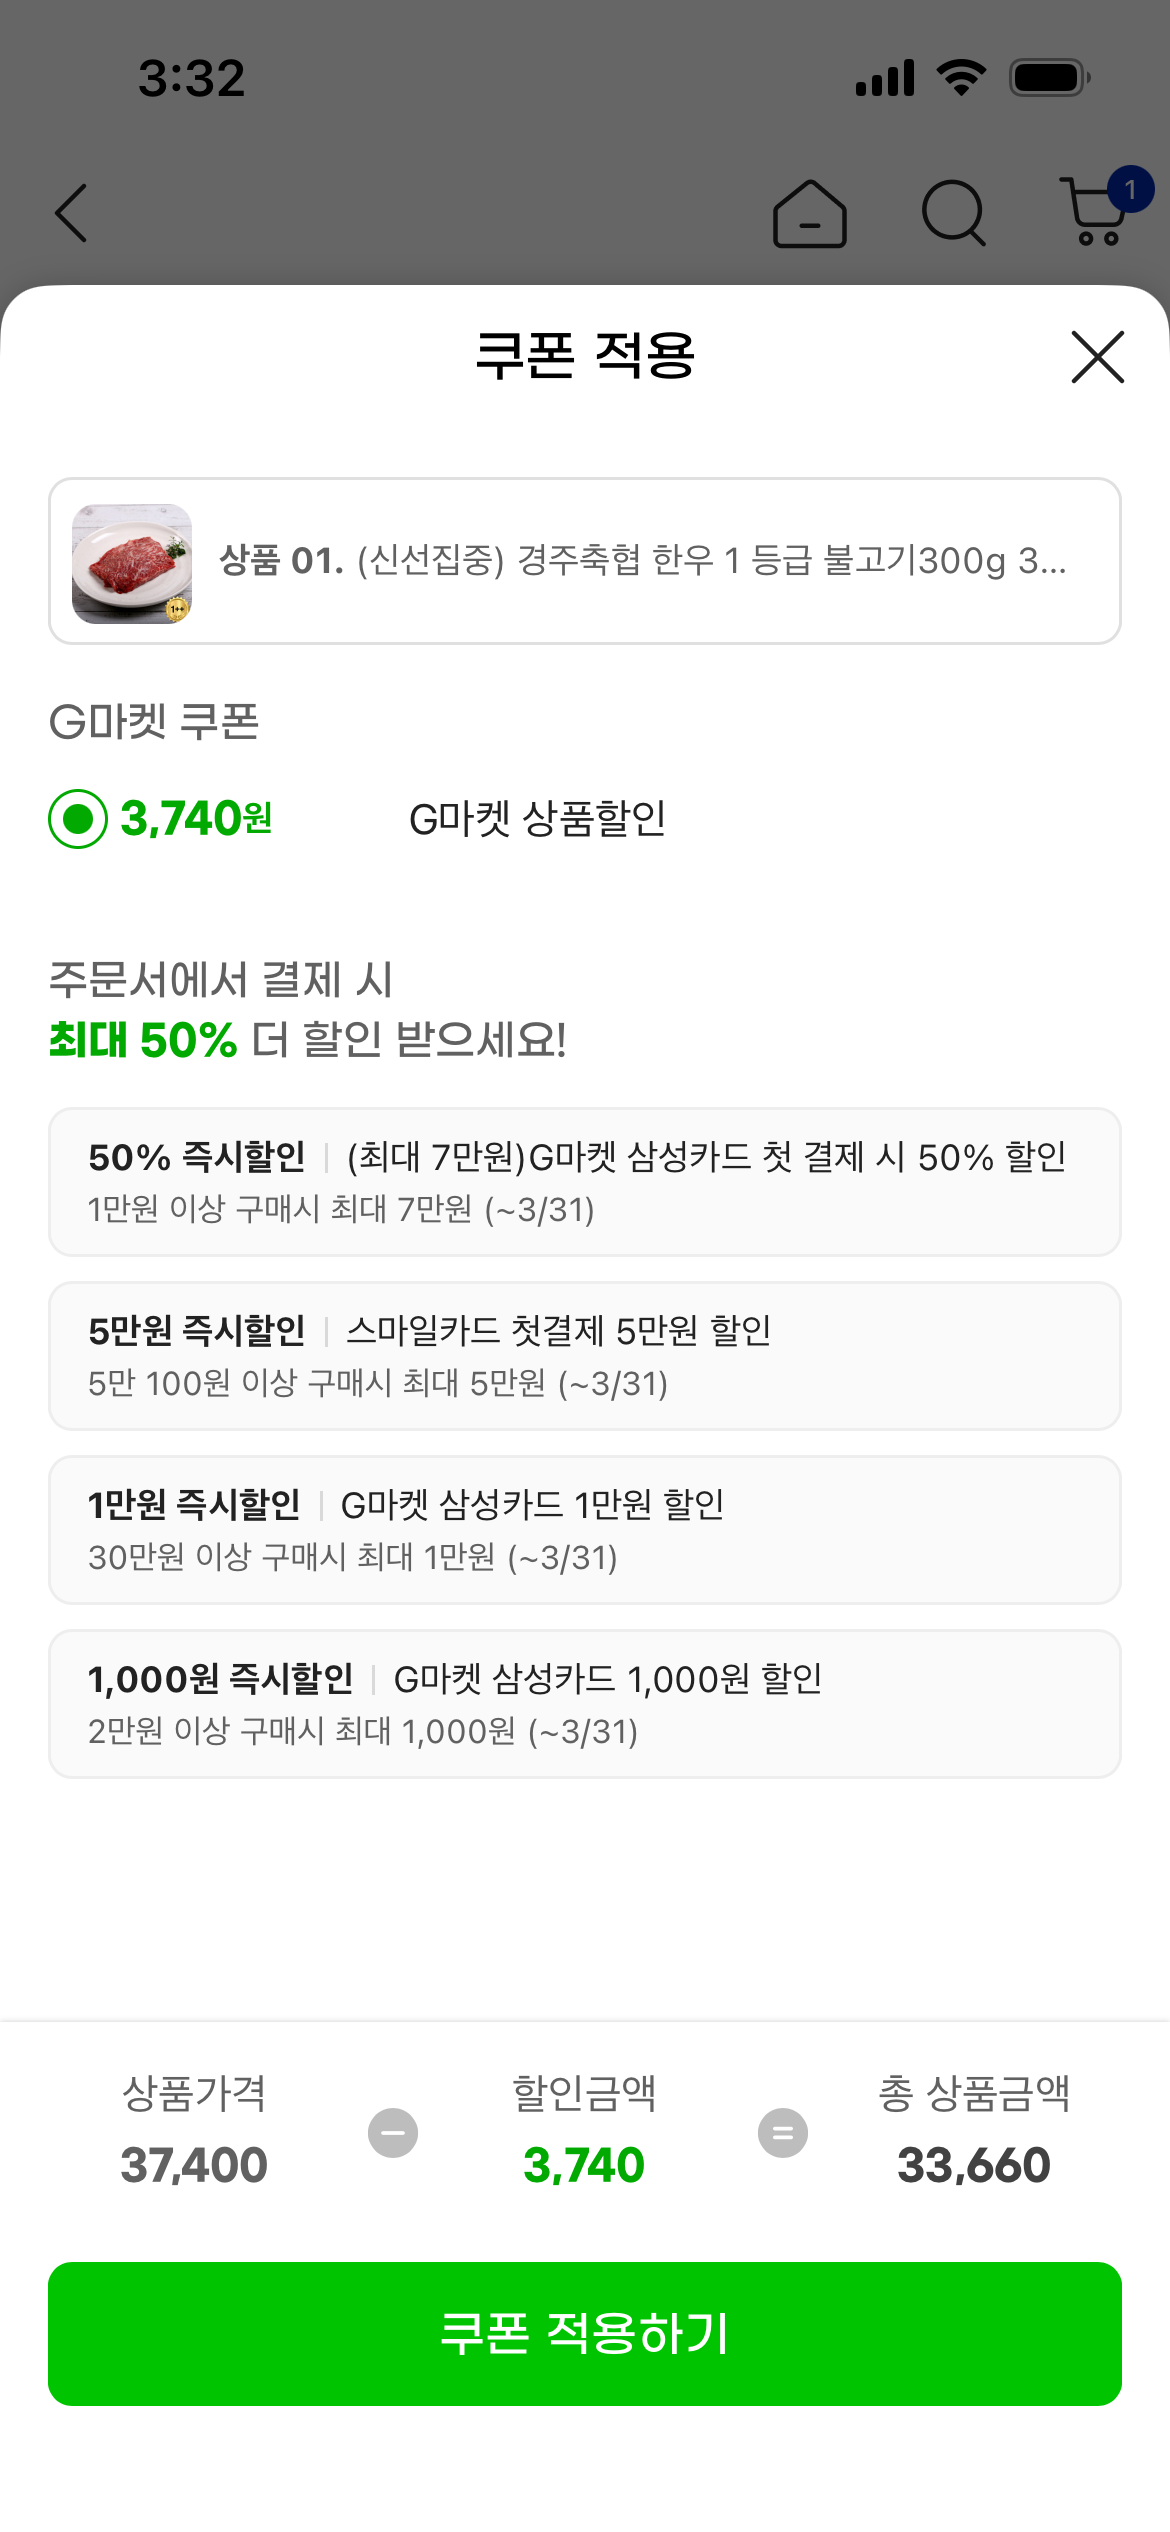This screenshot has width=1170, height=2532.
Task: Select the 3,740원 coupon radio button
Action: pyautogui.click(x=78, y=819)
